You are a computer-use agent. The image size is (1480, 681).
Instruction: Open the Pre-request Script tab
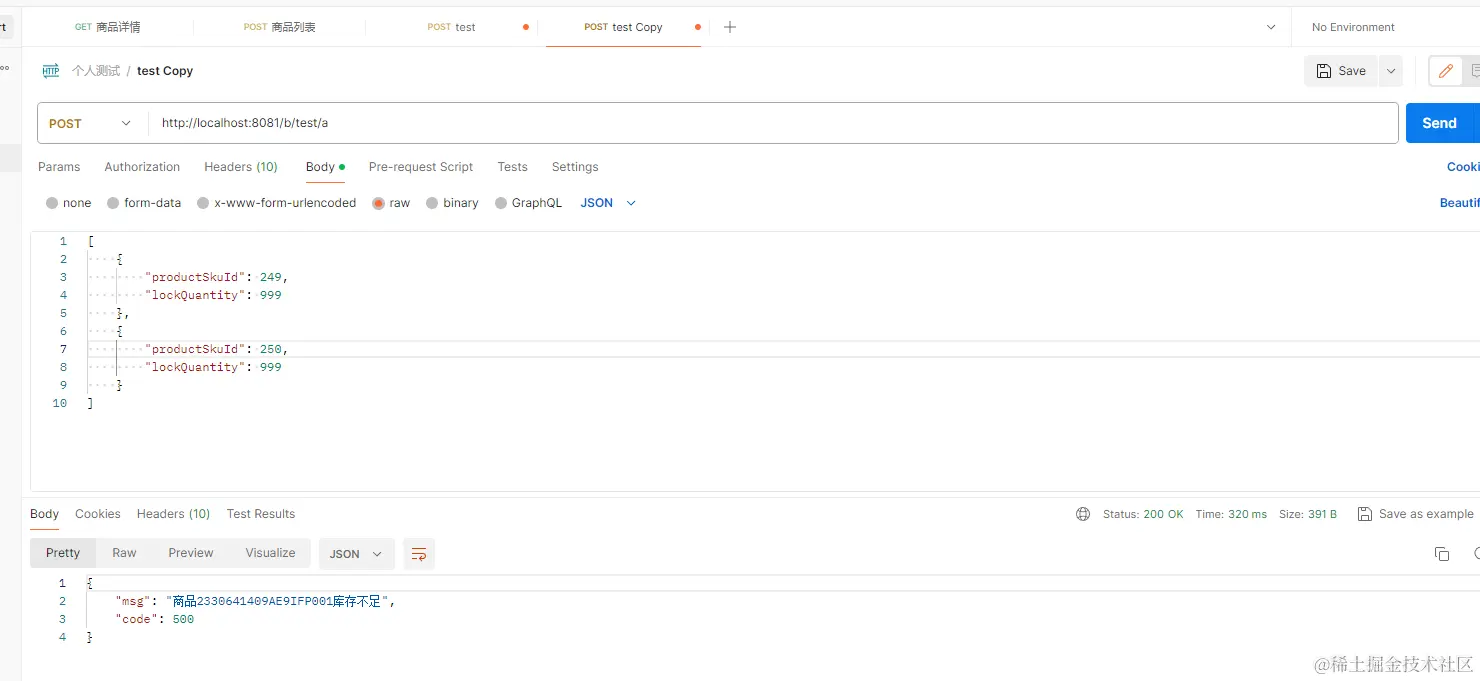(421, 167)
